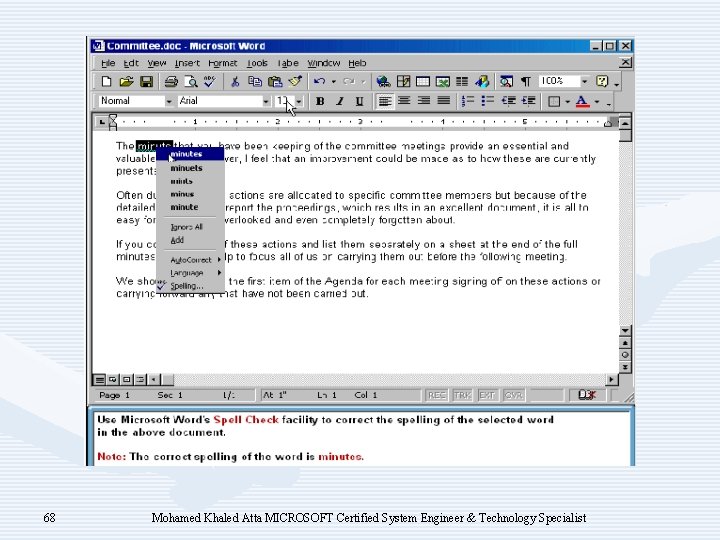Click the Next Page double-arrow button
This screenshot has width=720, height=540.
pos(624,367)
